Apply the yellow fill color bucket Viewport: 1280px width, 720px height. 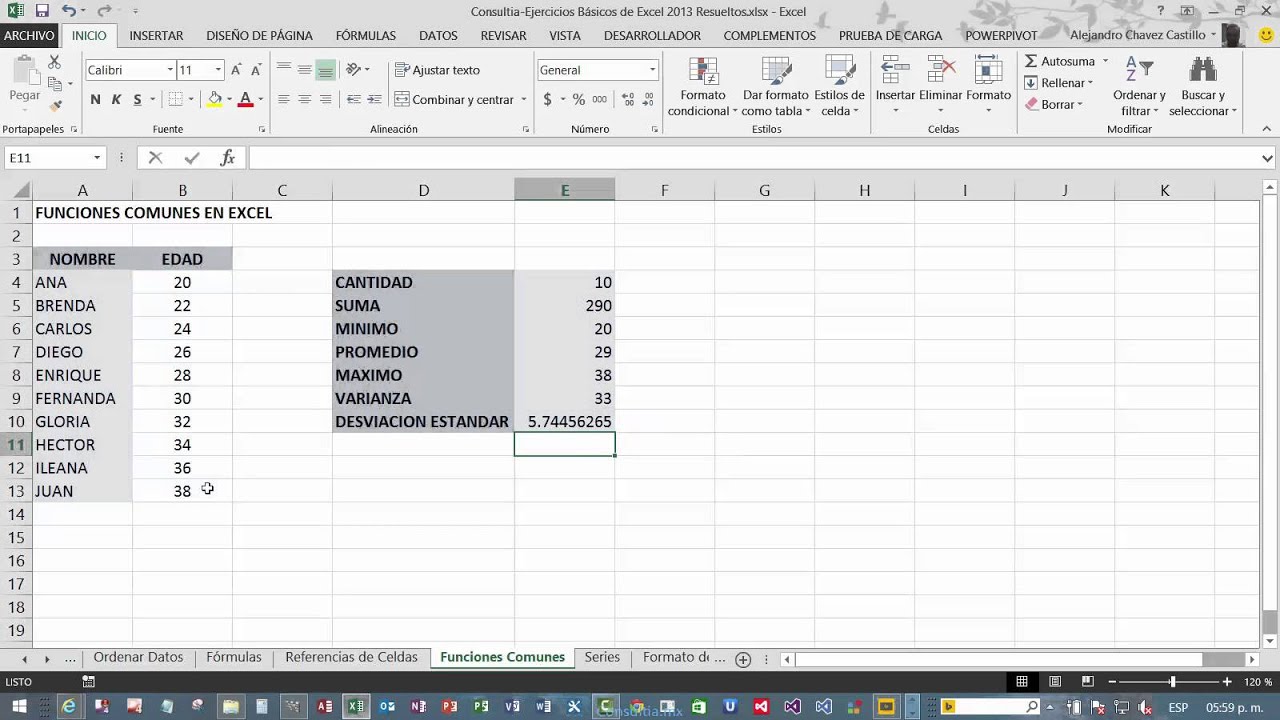click(214, 99)
